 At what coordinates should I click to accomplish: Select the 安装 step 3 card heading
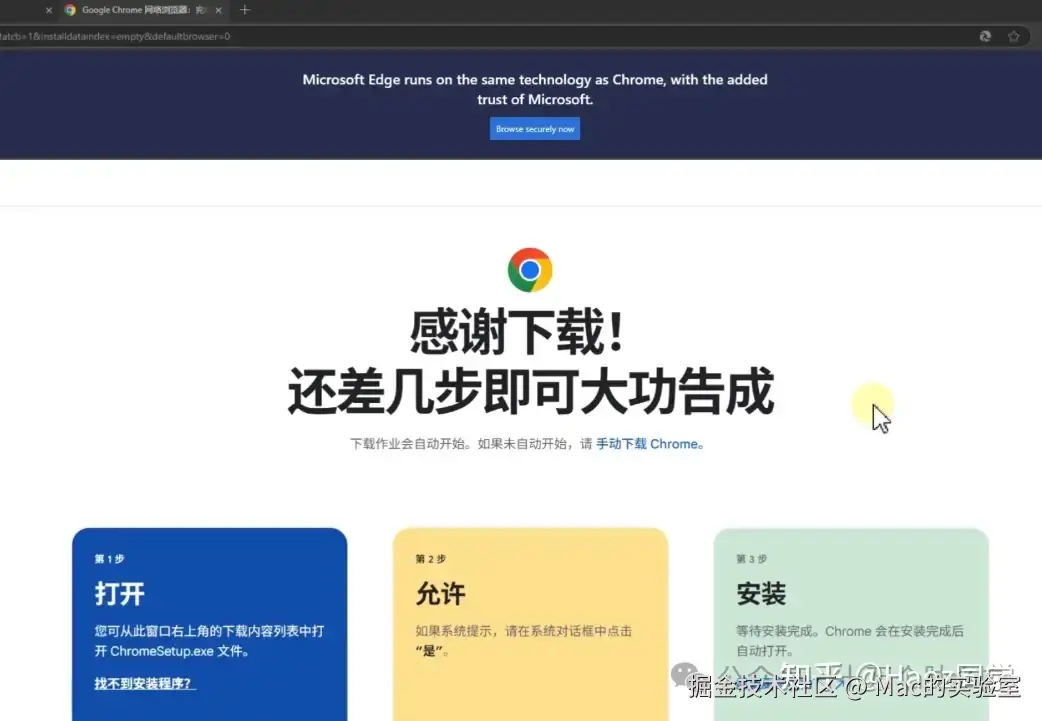761,593
